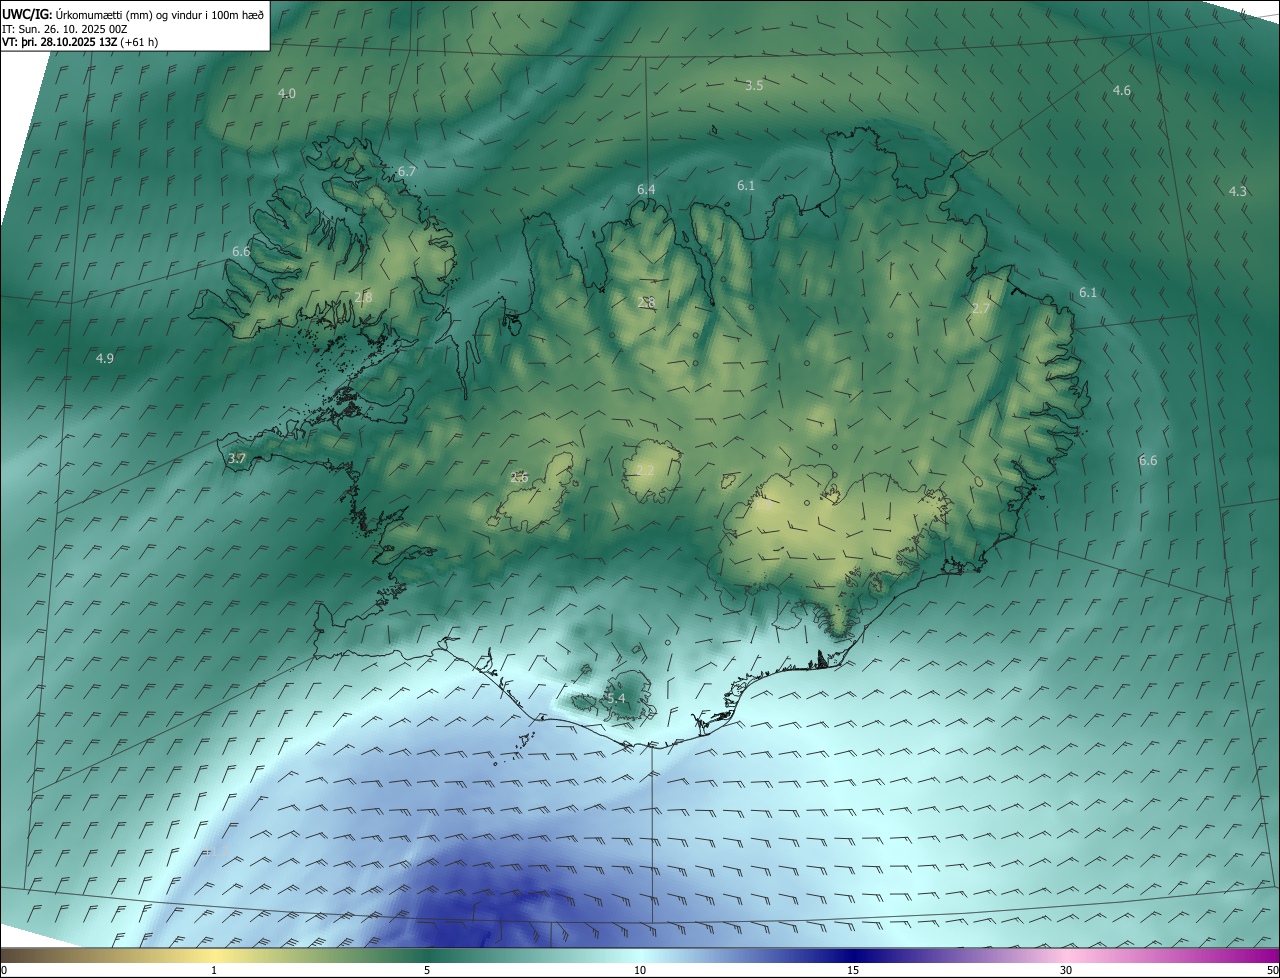Click the valid time line 'VT: þri. 28.10.2025 13Z (+61 h)'
This screenshot has width=1280, height=978.
80,42
